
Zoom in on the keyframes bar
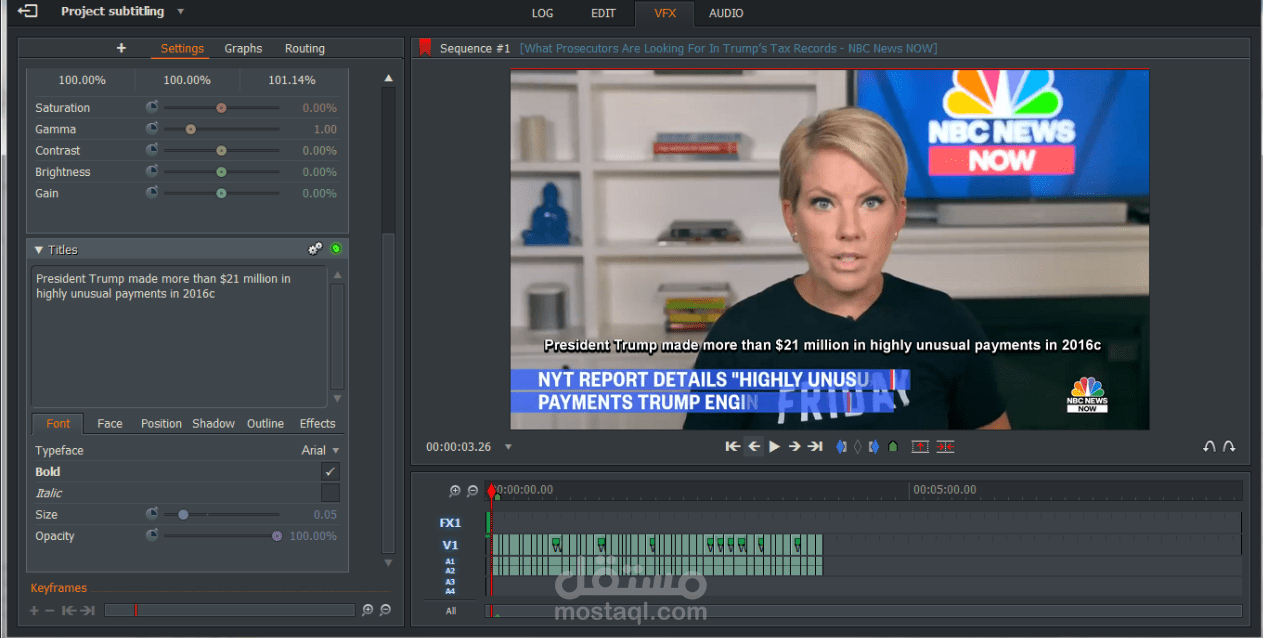pyautogui.click(x=368, y=610)
